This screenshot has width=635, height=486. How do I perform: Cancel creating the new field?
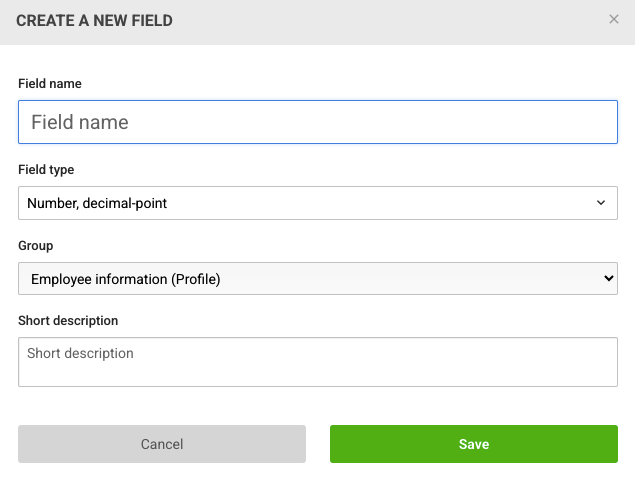(x=162, y=444)
